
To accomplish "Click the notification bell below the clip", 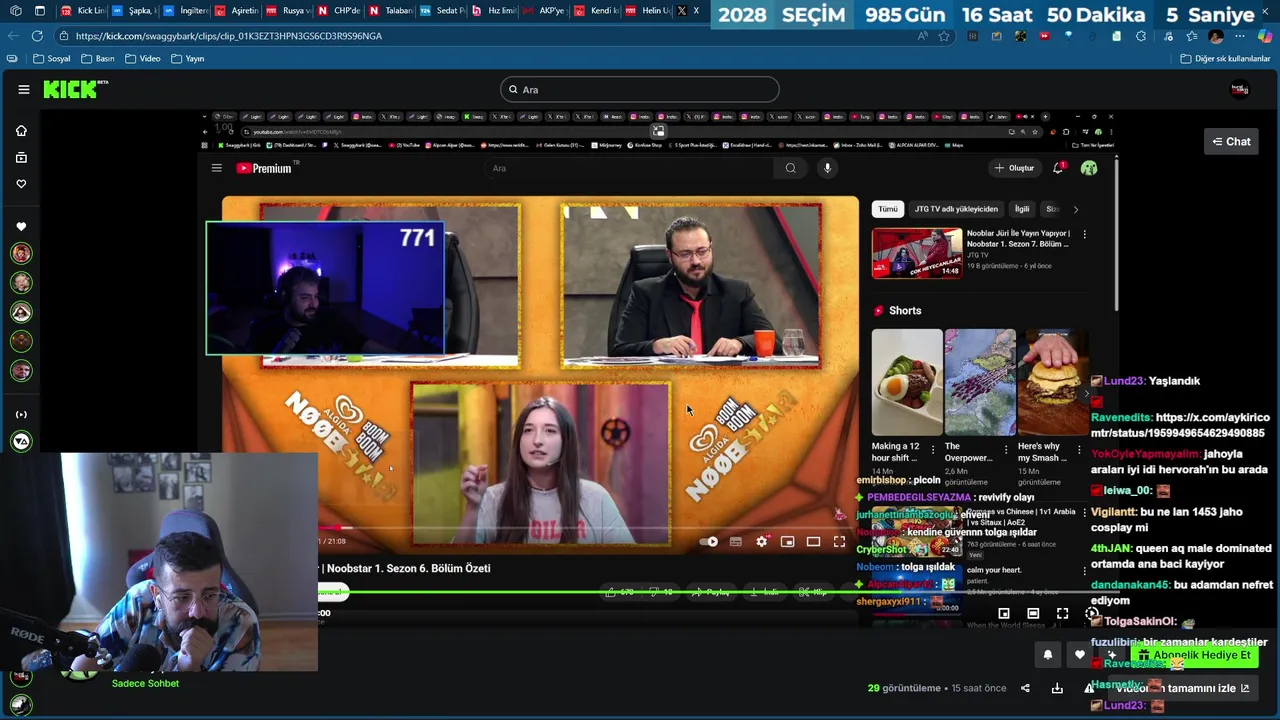I will pyautogui.click(x=1047, y=655).
